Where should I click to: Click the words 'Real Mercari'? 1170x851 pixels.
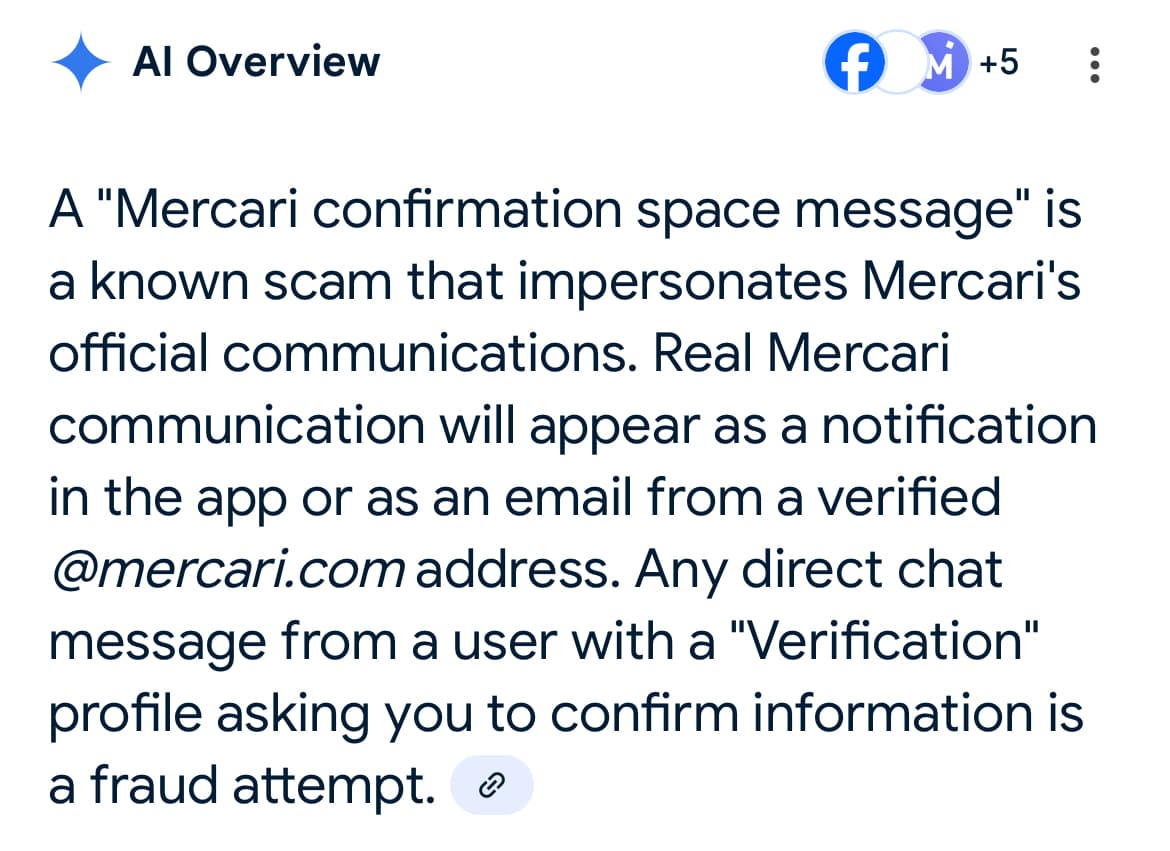(801, 354)
